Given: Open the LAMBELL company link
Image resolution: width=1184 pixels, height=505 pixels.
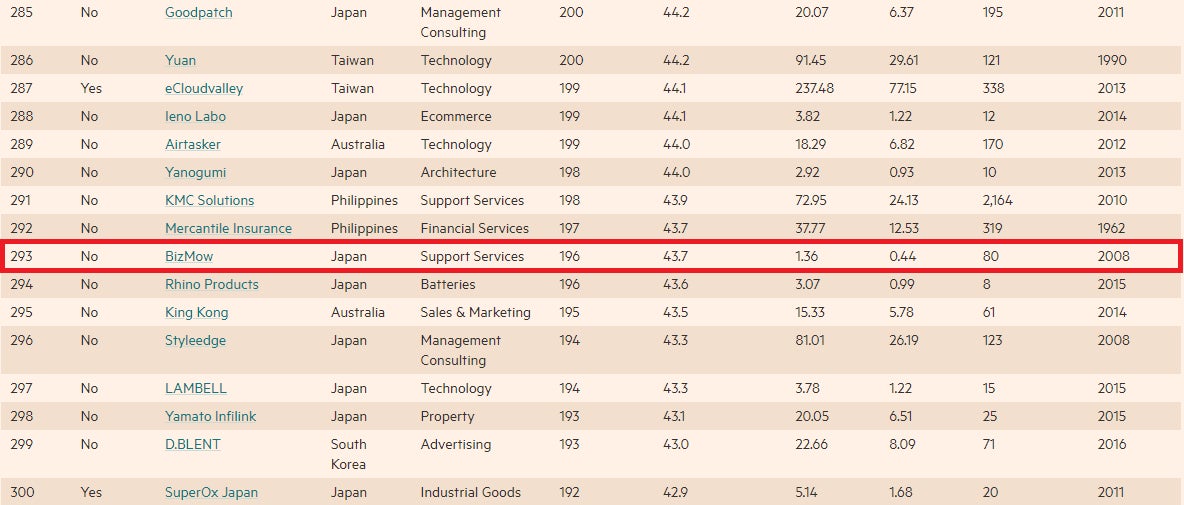Looking at the screenshot, I should [196, 388].
